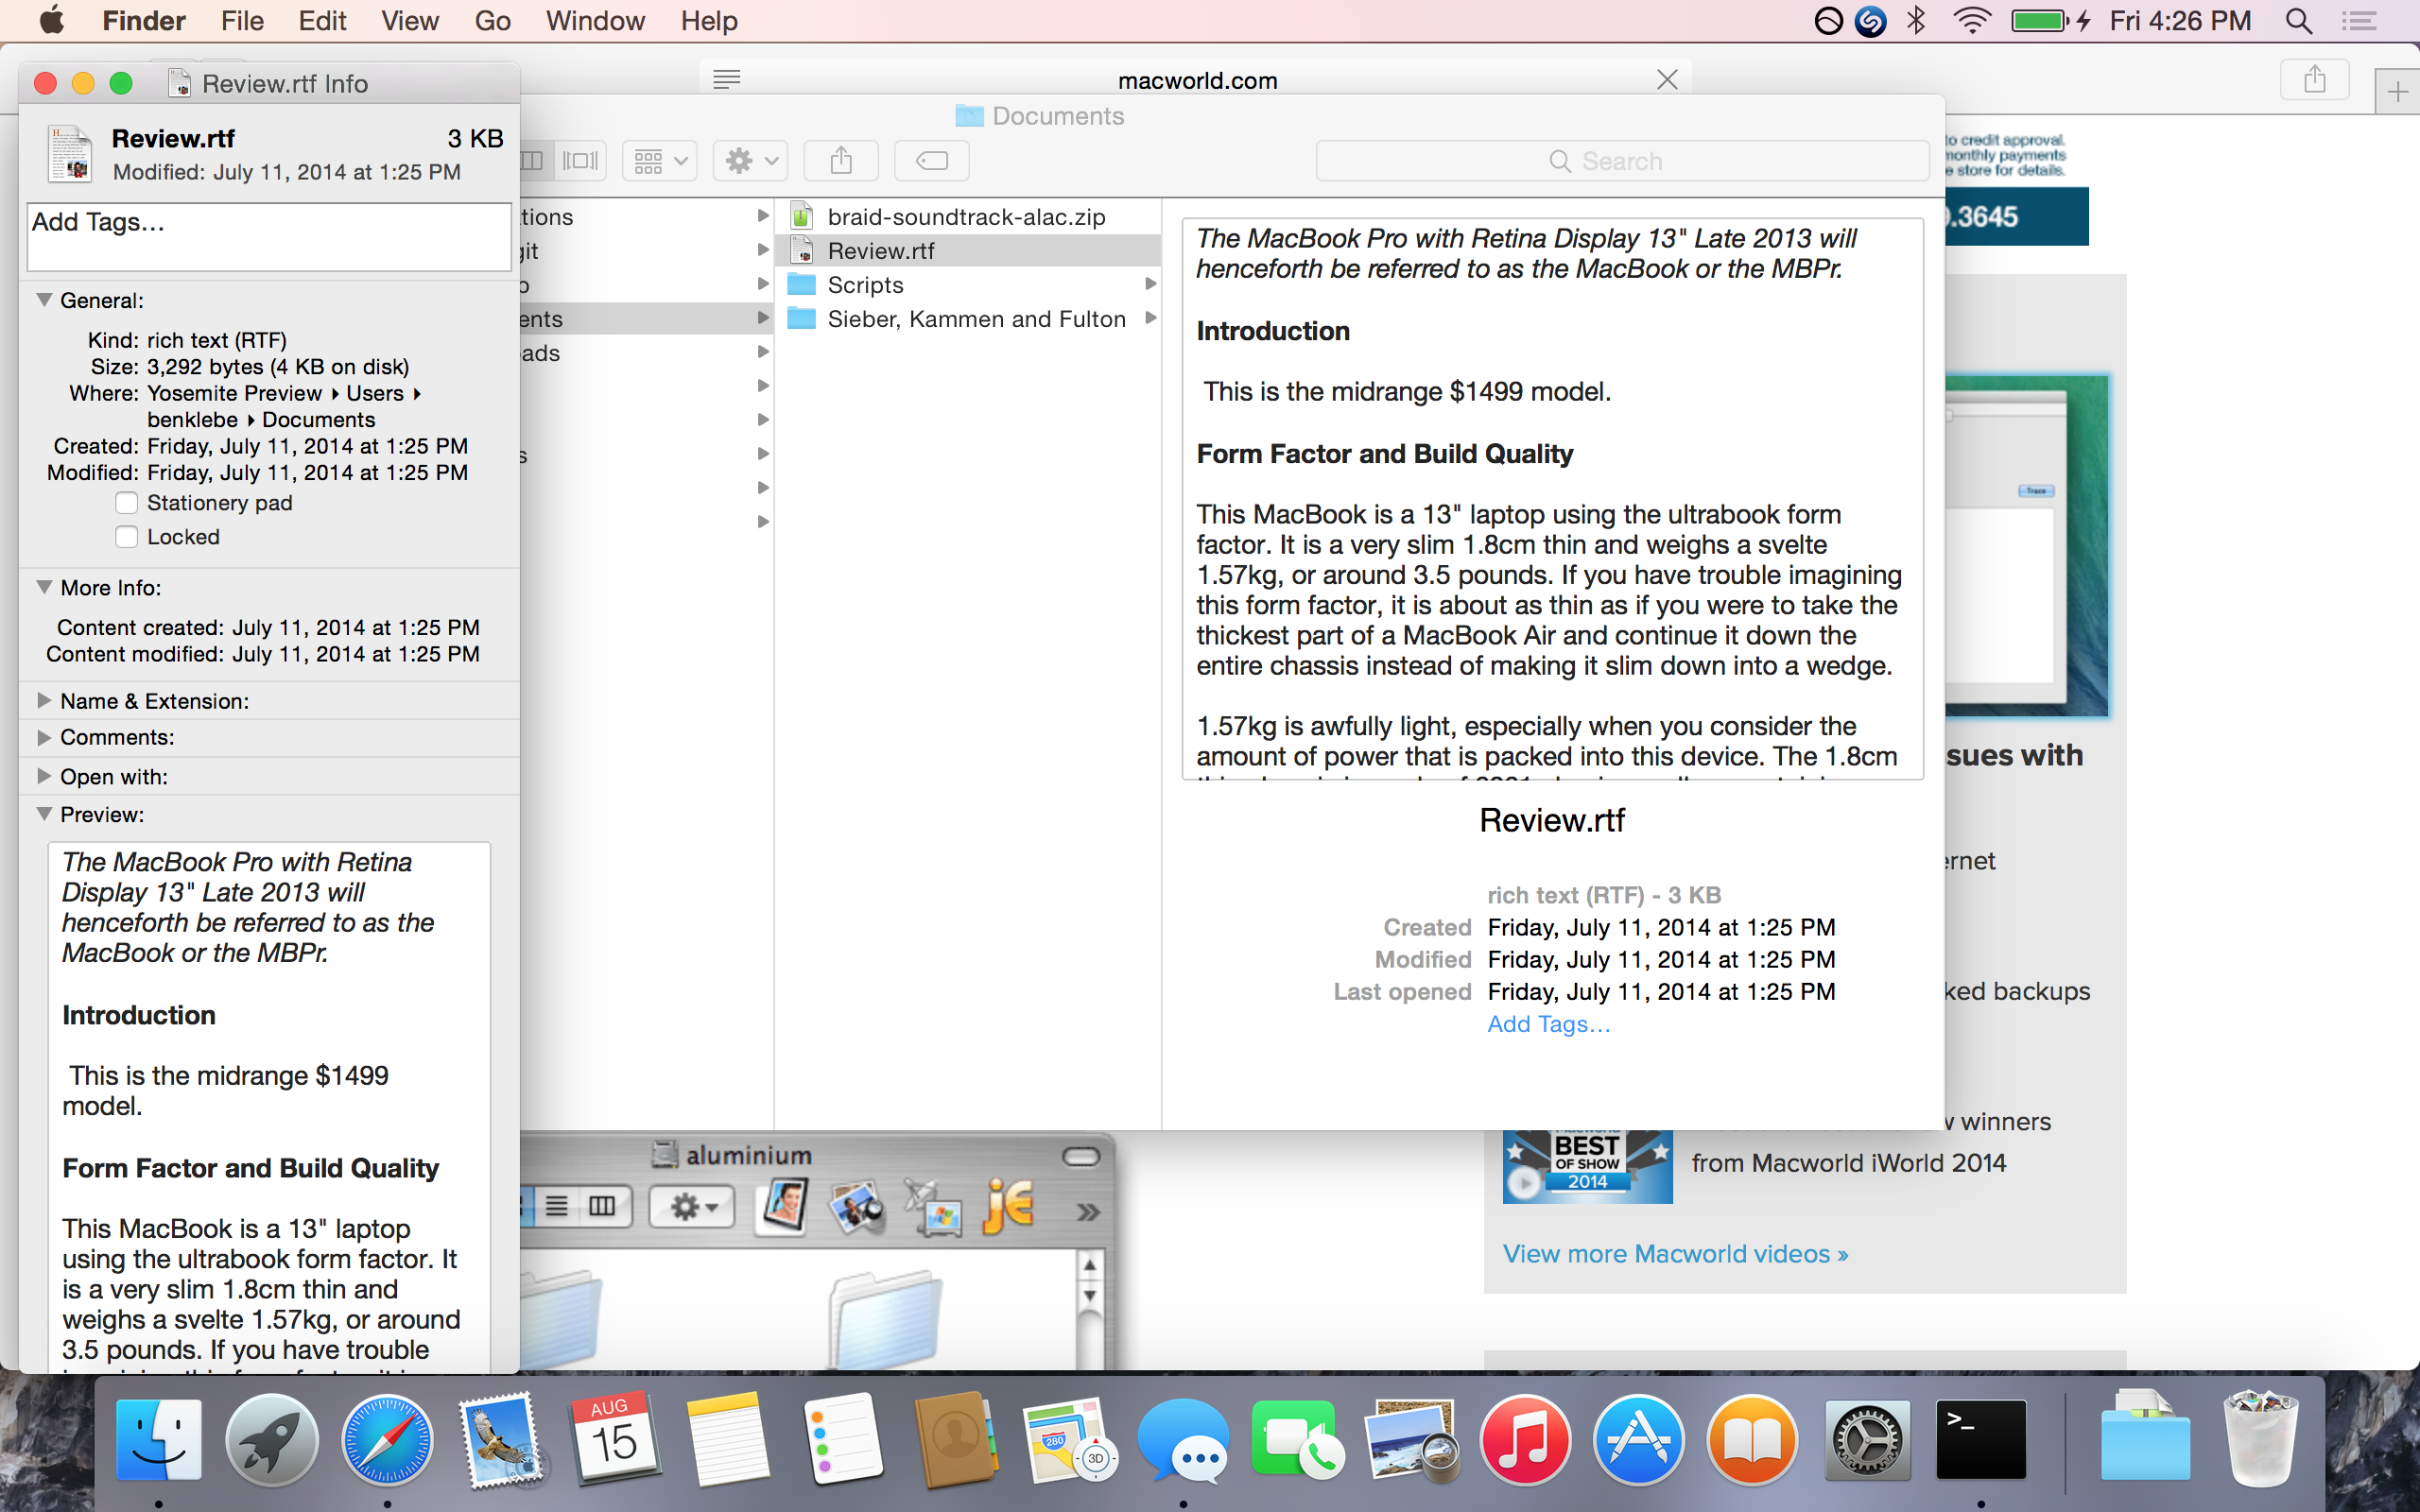The height and width of the screenshot is (1512, 2420).
Task: Enable Stationery pad checkbox
Action: [x=126, y=502]
